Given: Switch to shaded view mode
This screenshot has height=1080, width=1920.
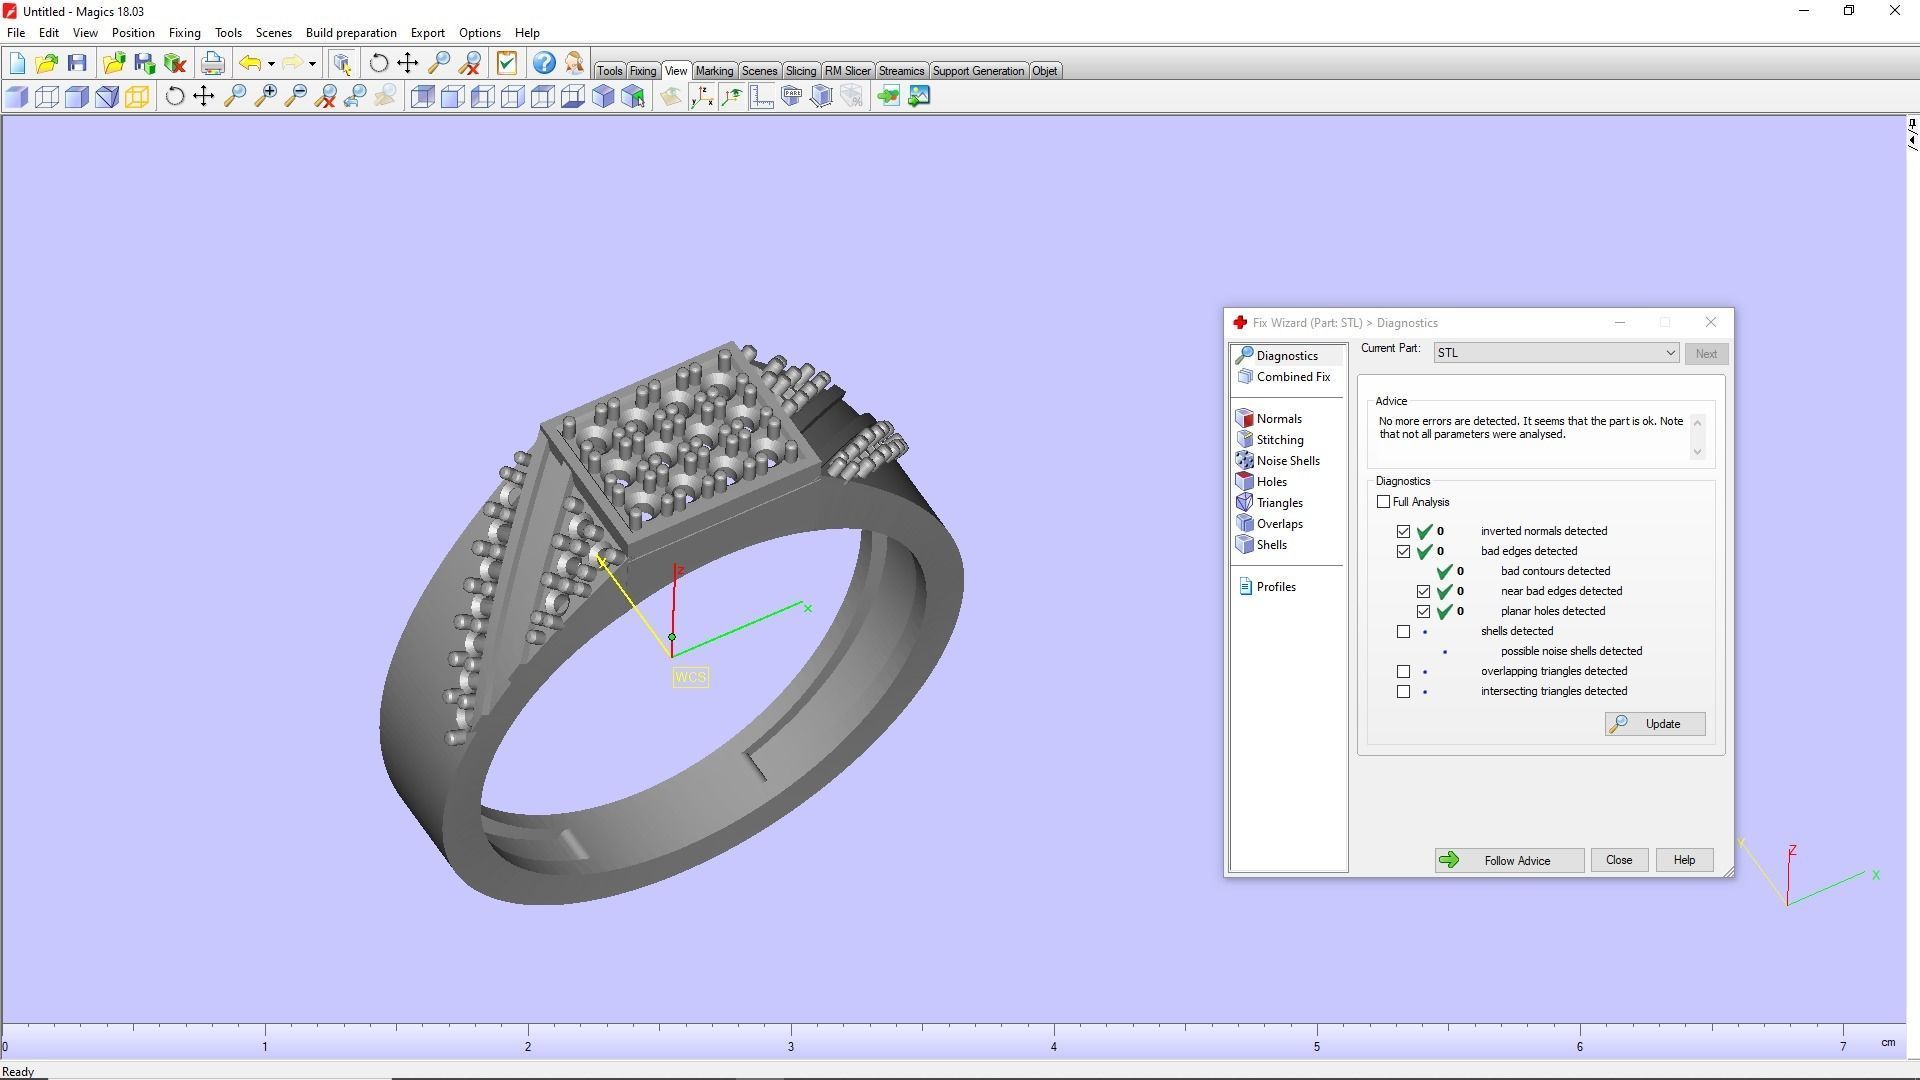Looking at the screenshot, I should click(17, 96).
